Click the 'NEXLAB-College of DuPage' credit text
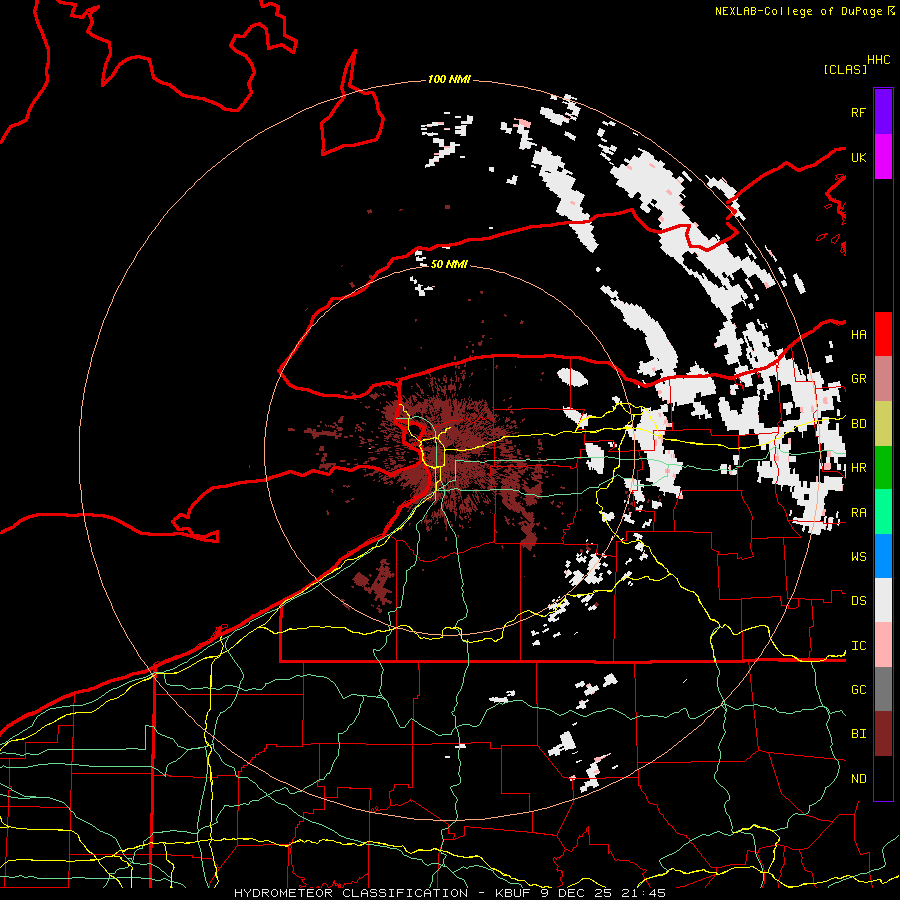This screenshot has height=900, width=900. pyautogui.click(x=798, y=11)
